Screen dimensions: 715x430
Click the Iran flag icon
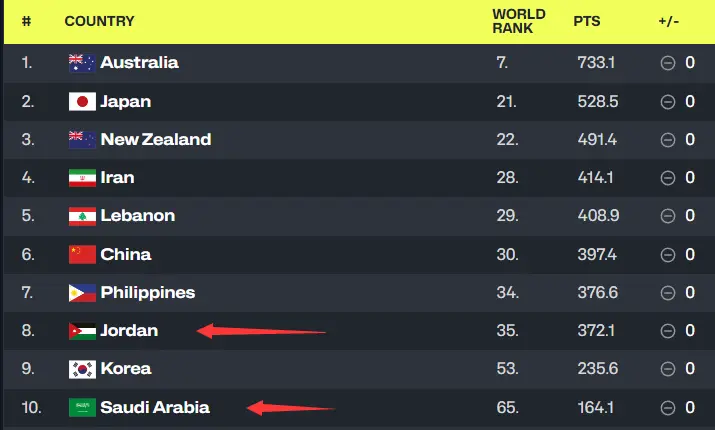coord(82,178)
